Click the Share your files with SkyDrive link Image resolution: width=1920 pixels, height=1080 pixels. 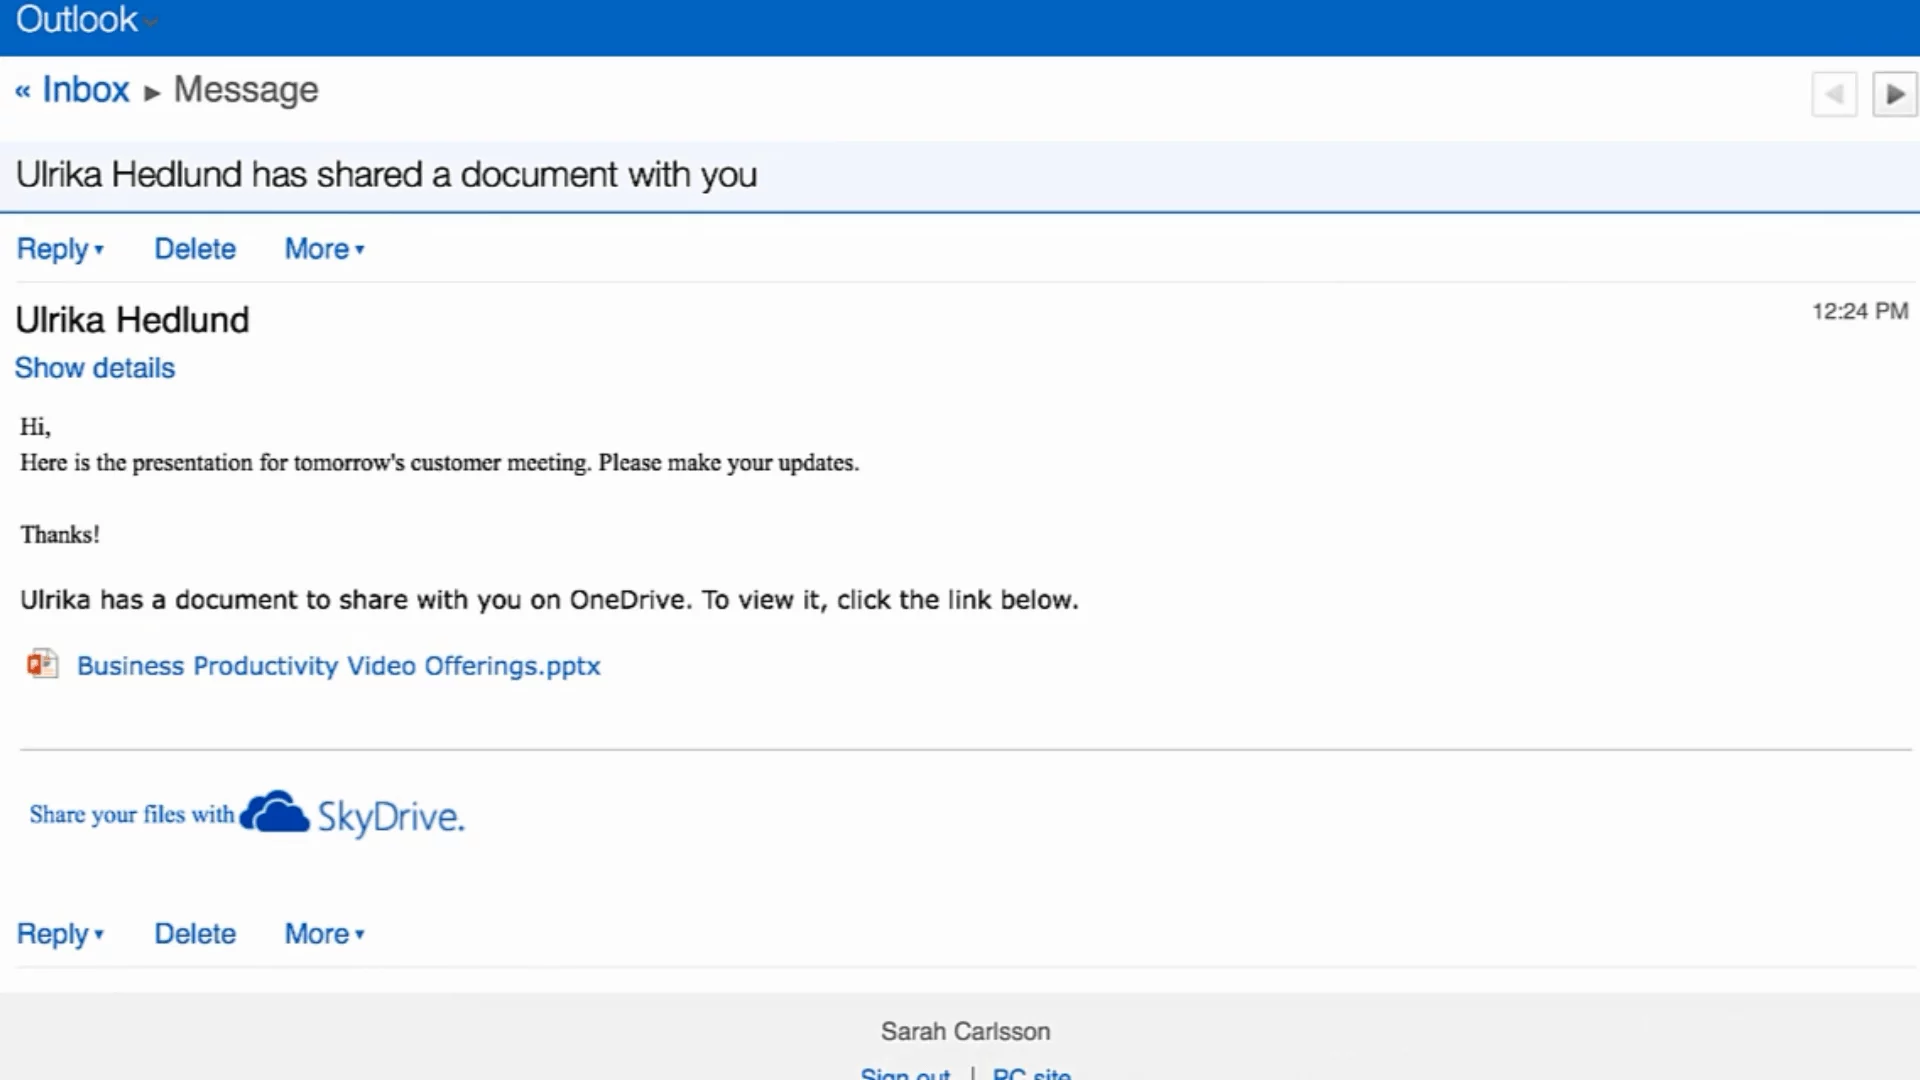coord(131,815)
